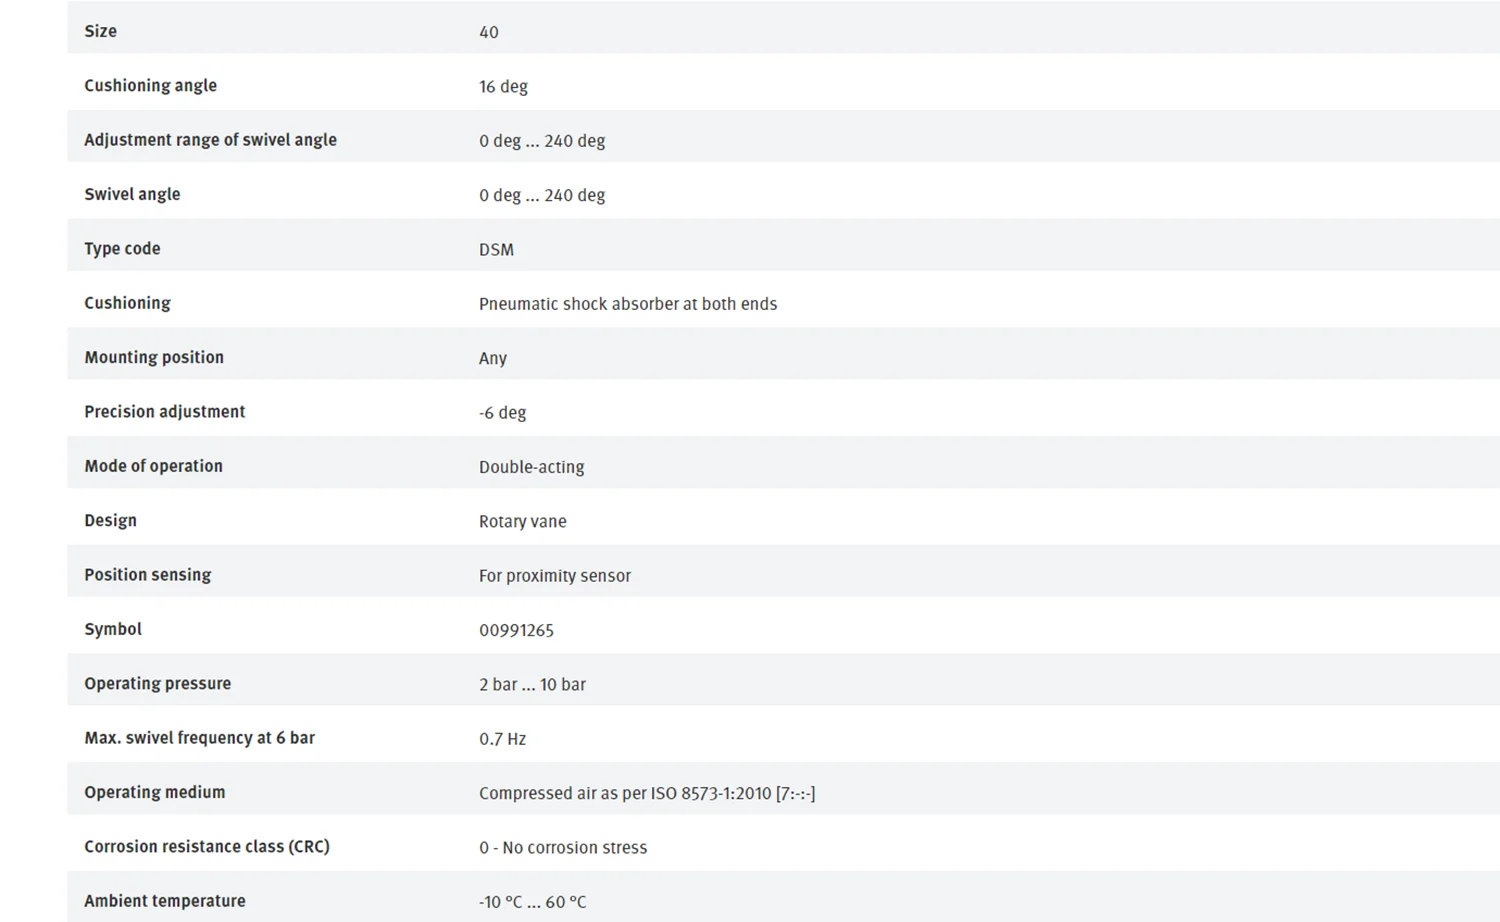Click the Rotary vane design value
Viewport: 1500px width, 922px height.
[x=523, y=521]
